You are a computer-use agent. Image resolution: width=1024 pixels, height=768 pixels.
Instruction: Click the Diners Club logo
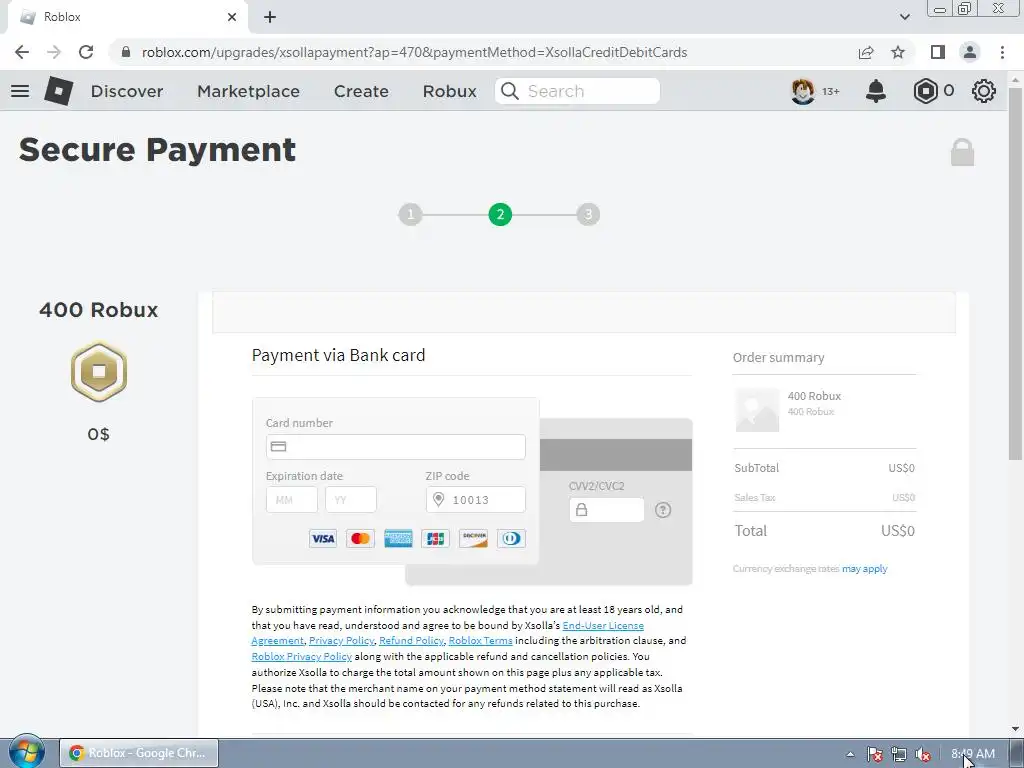(511, 539)
